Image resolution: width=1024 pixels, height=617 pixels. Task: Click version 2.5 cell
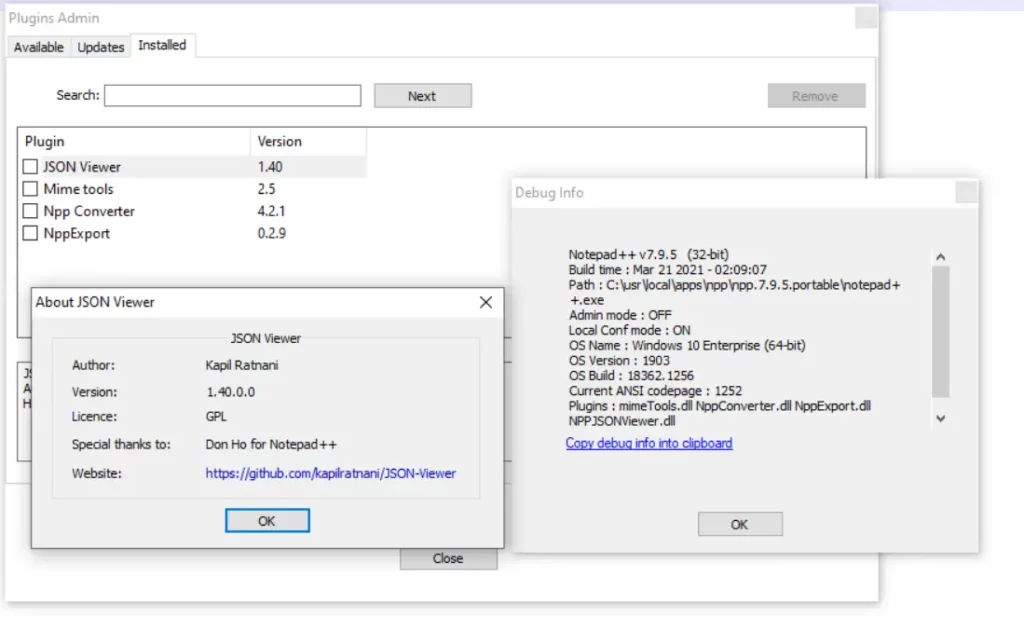coord(266,189)
